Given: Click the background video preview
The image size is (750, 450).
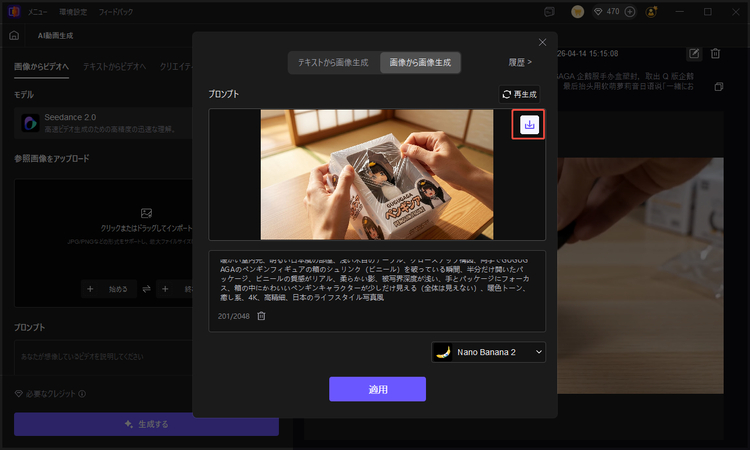Looking at the screenshot, I should pos(640,276).
